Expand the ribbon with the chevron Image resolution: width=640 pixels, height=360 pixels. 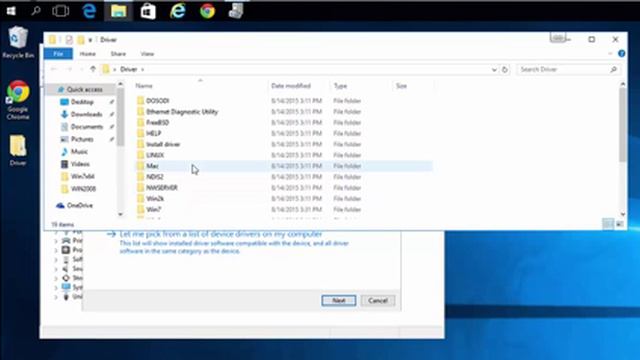click(x=610, y=53)
